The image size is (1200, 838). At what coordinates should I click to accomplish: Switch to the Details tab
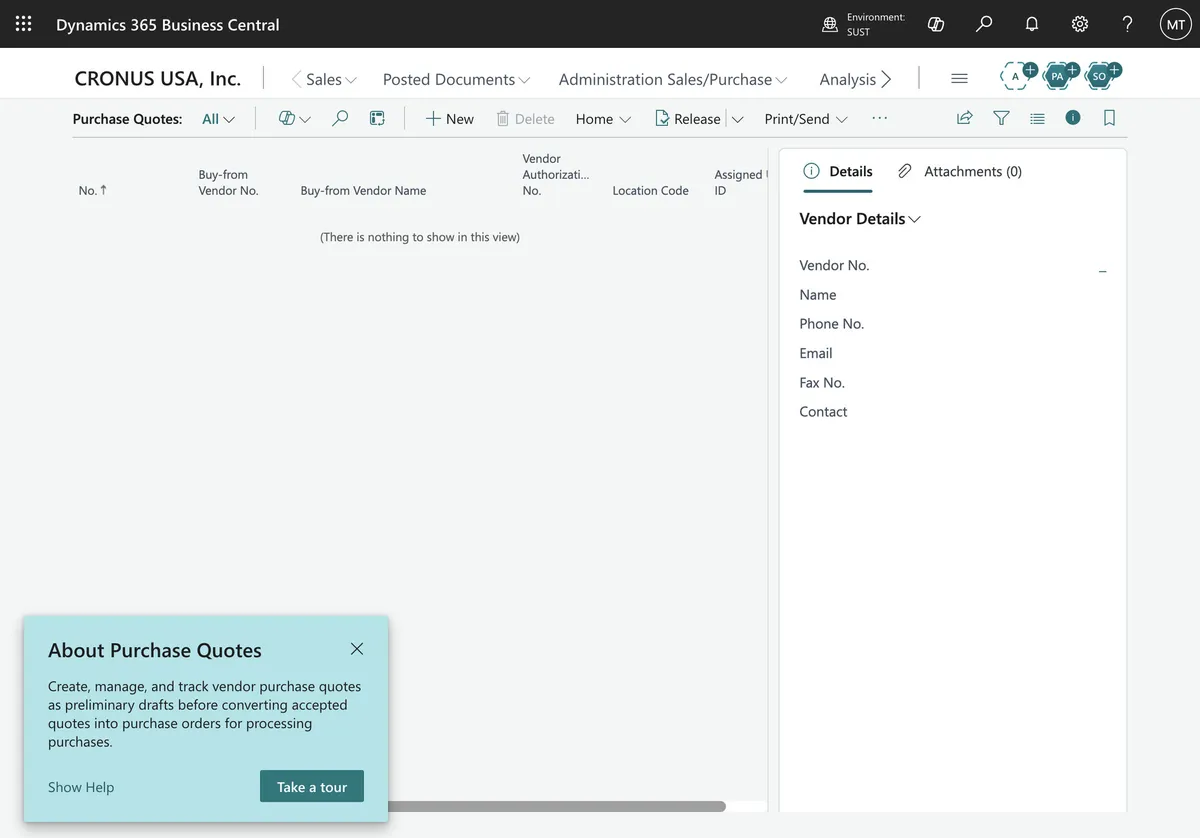coord(838,171)
